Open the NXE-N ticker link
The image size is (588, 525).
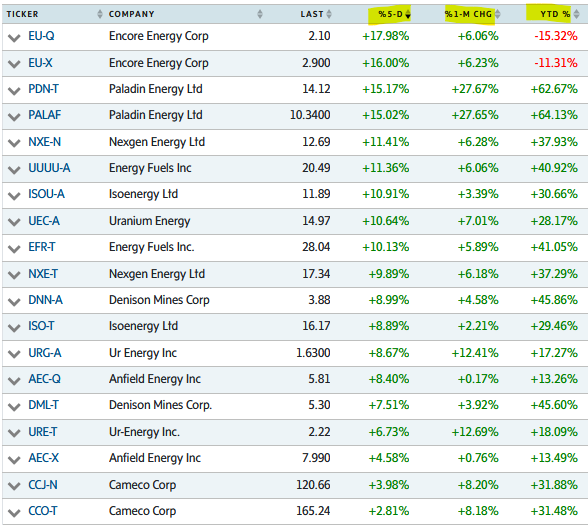(x=45, y=142)
